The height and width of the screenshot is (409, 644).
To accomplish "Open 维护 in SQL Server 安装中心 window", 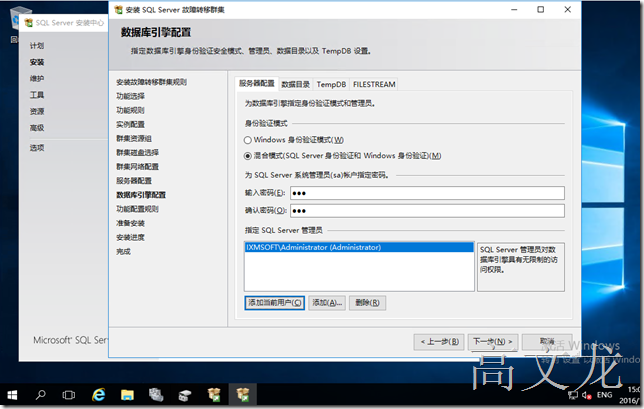I will click(37, 78).
